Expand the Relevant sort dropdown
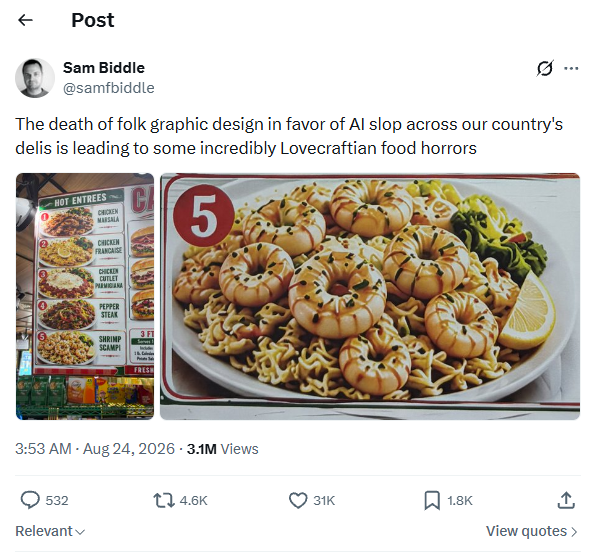This screenshot has height=555, width=597. click(x=50, y=531)
